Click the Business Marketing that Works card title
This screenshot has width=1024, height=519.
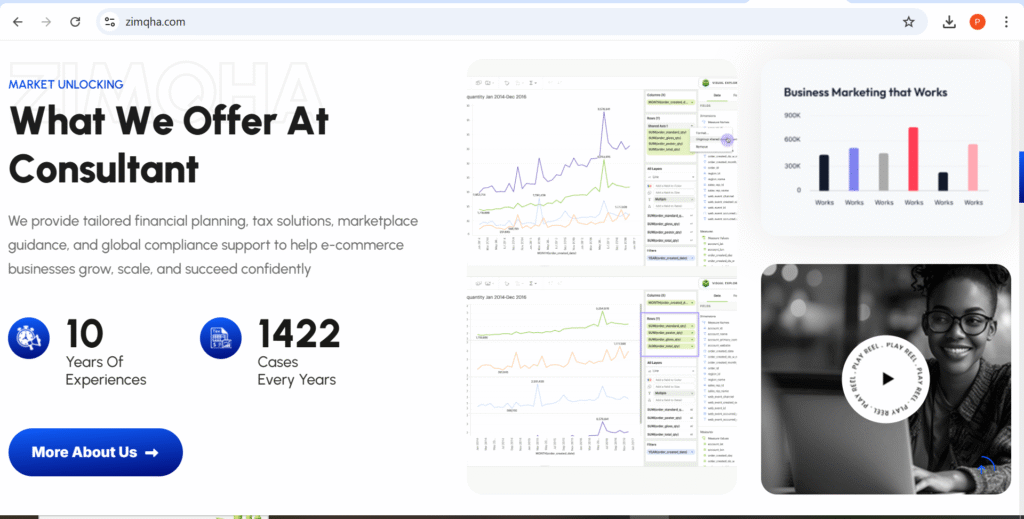click(865, 92)
